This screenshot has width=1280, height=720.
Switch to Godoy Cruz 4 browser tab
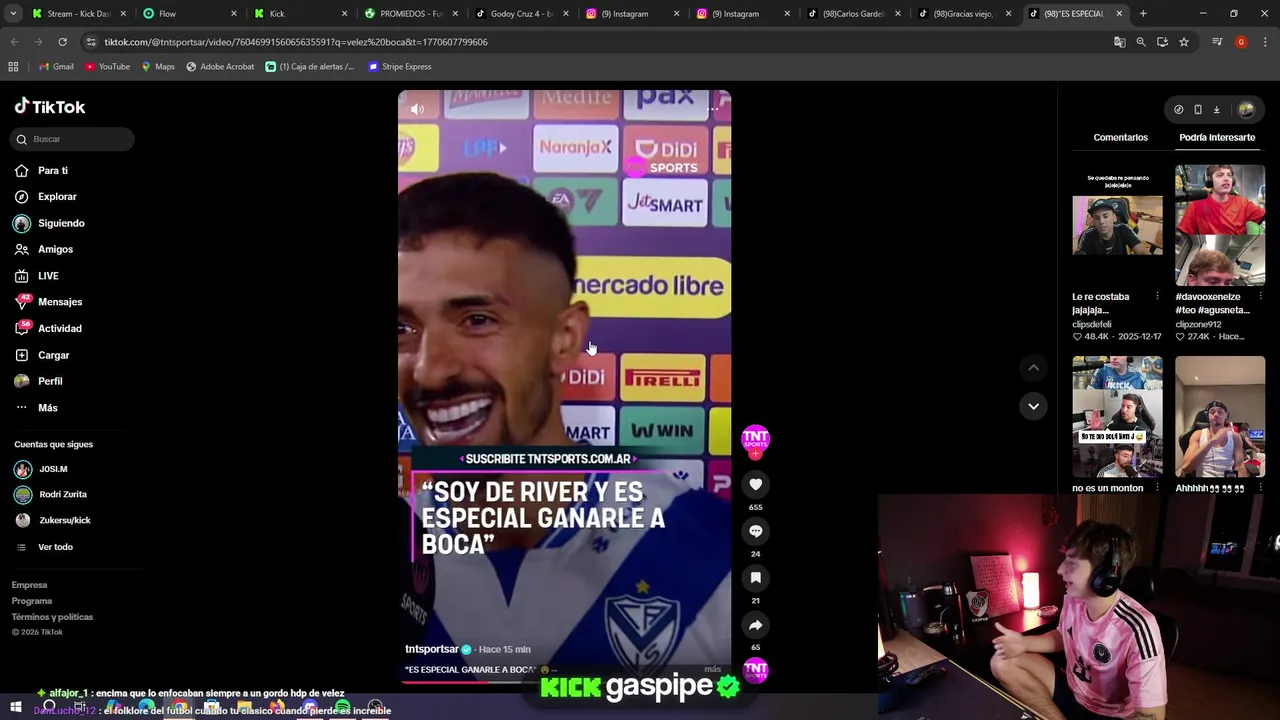(x=523, y=14)
